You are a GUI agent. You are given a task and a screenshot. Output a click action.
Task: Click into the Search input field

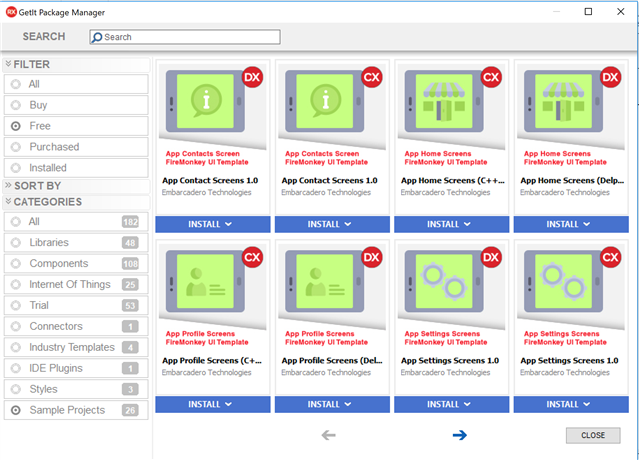[185, 37]
